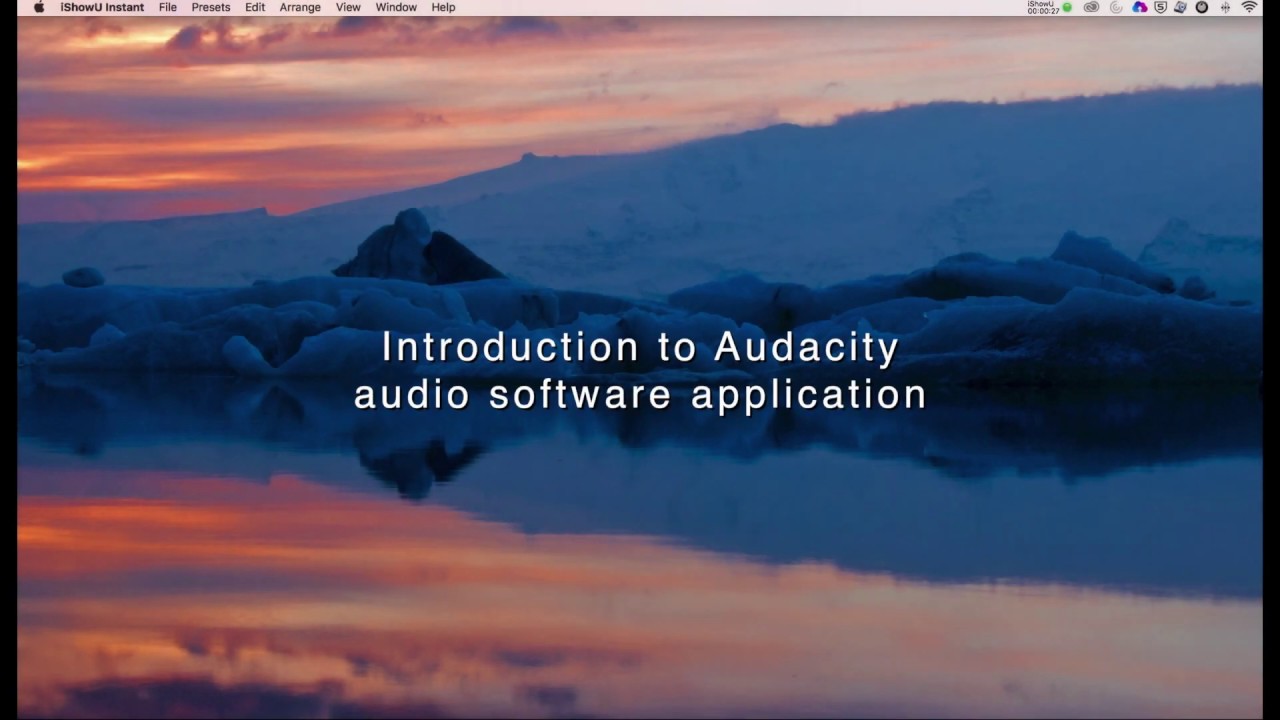Open the Arrange menu
The height and width of the screenshot is (720, 1280).
tap(300, 7)
